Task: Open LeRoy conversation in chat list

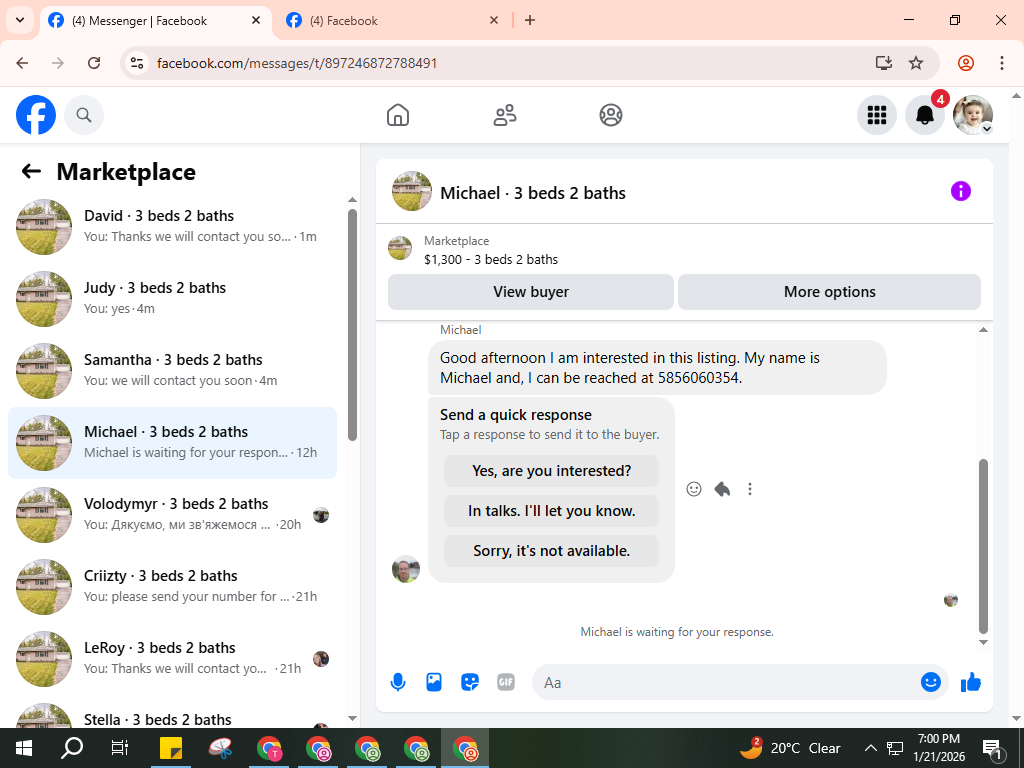Action: click(x=172, y=658)
